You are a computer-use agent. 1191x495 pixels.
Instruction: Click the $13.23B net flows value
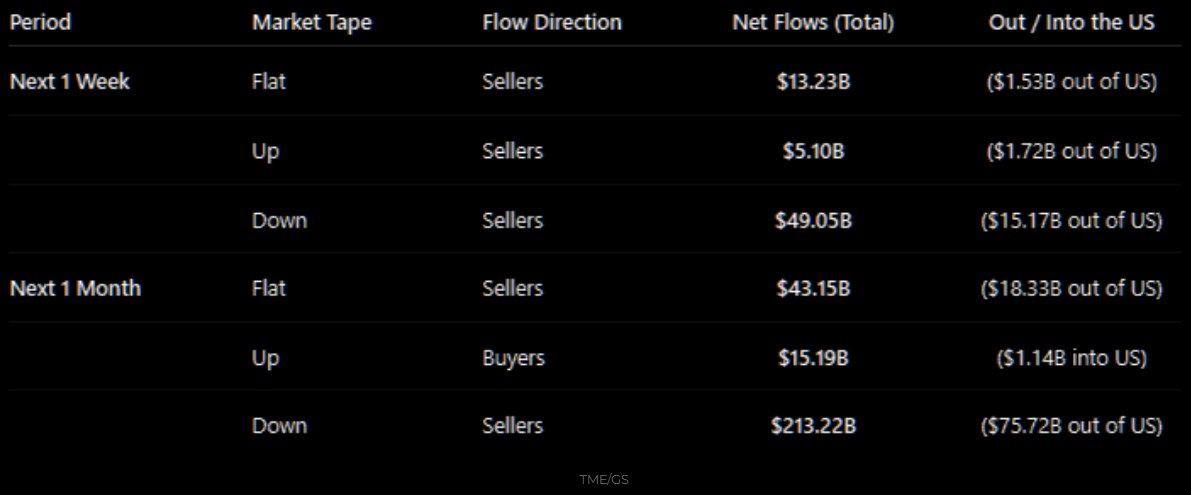tap(813, 82)
